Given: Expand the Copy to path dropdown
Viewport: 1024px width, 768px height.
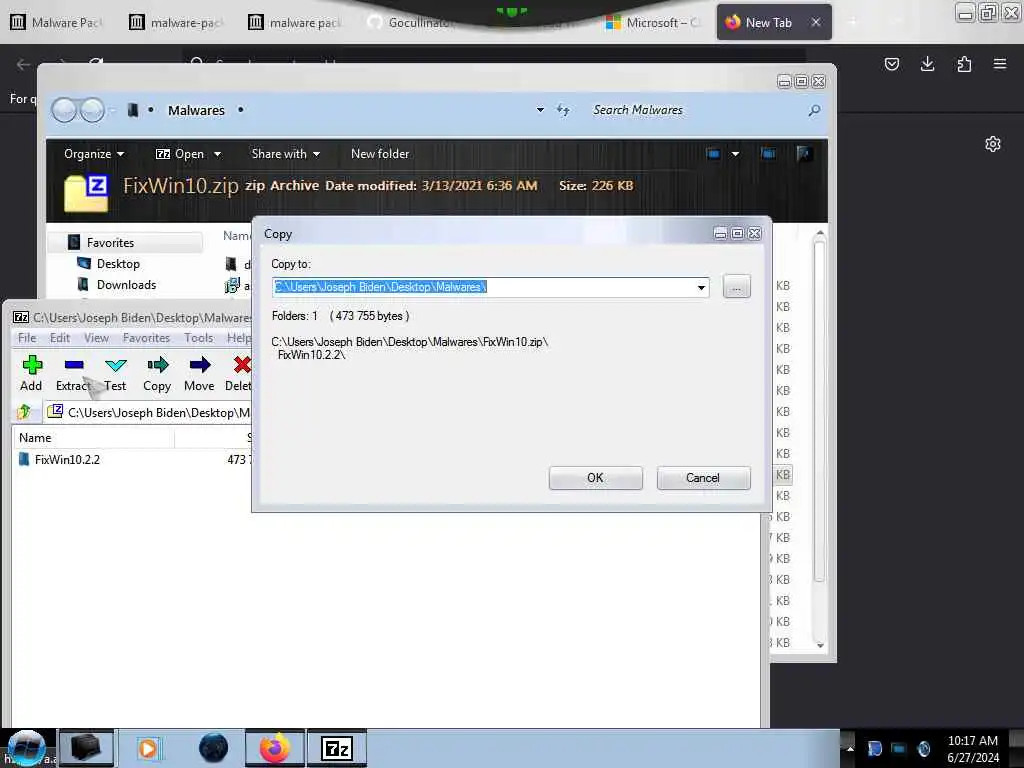Looking at the screenshot, I should pyautogui.click(x=701, y=287).
